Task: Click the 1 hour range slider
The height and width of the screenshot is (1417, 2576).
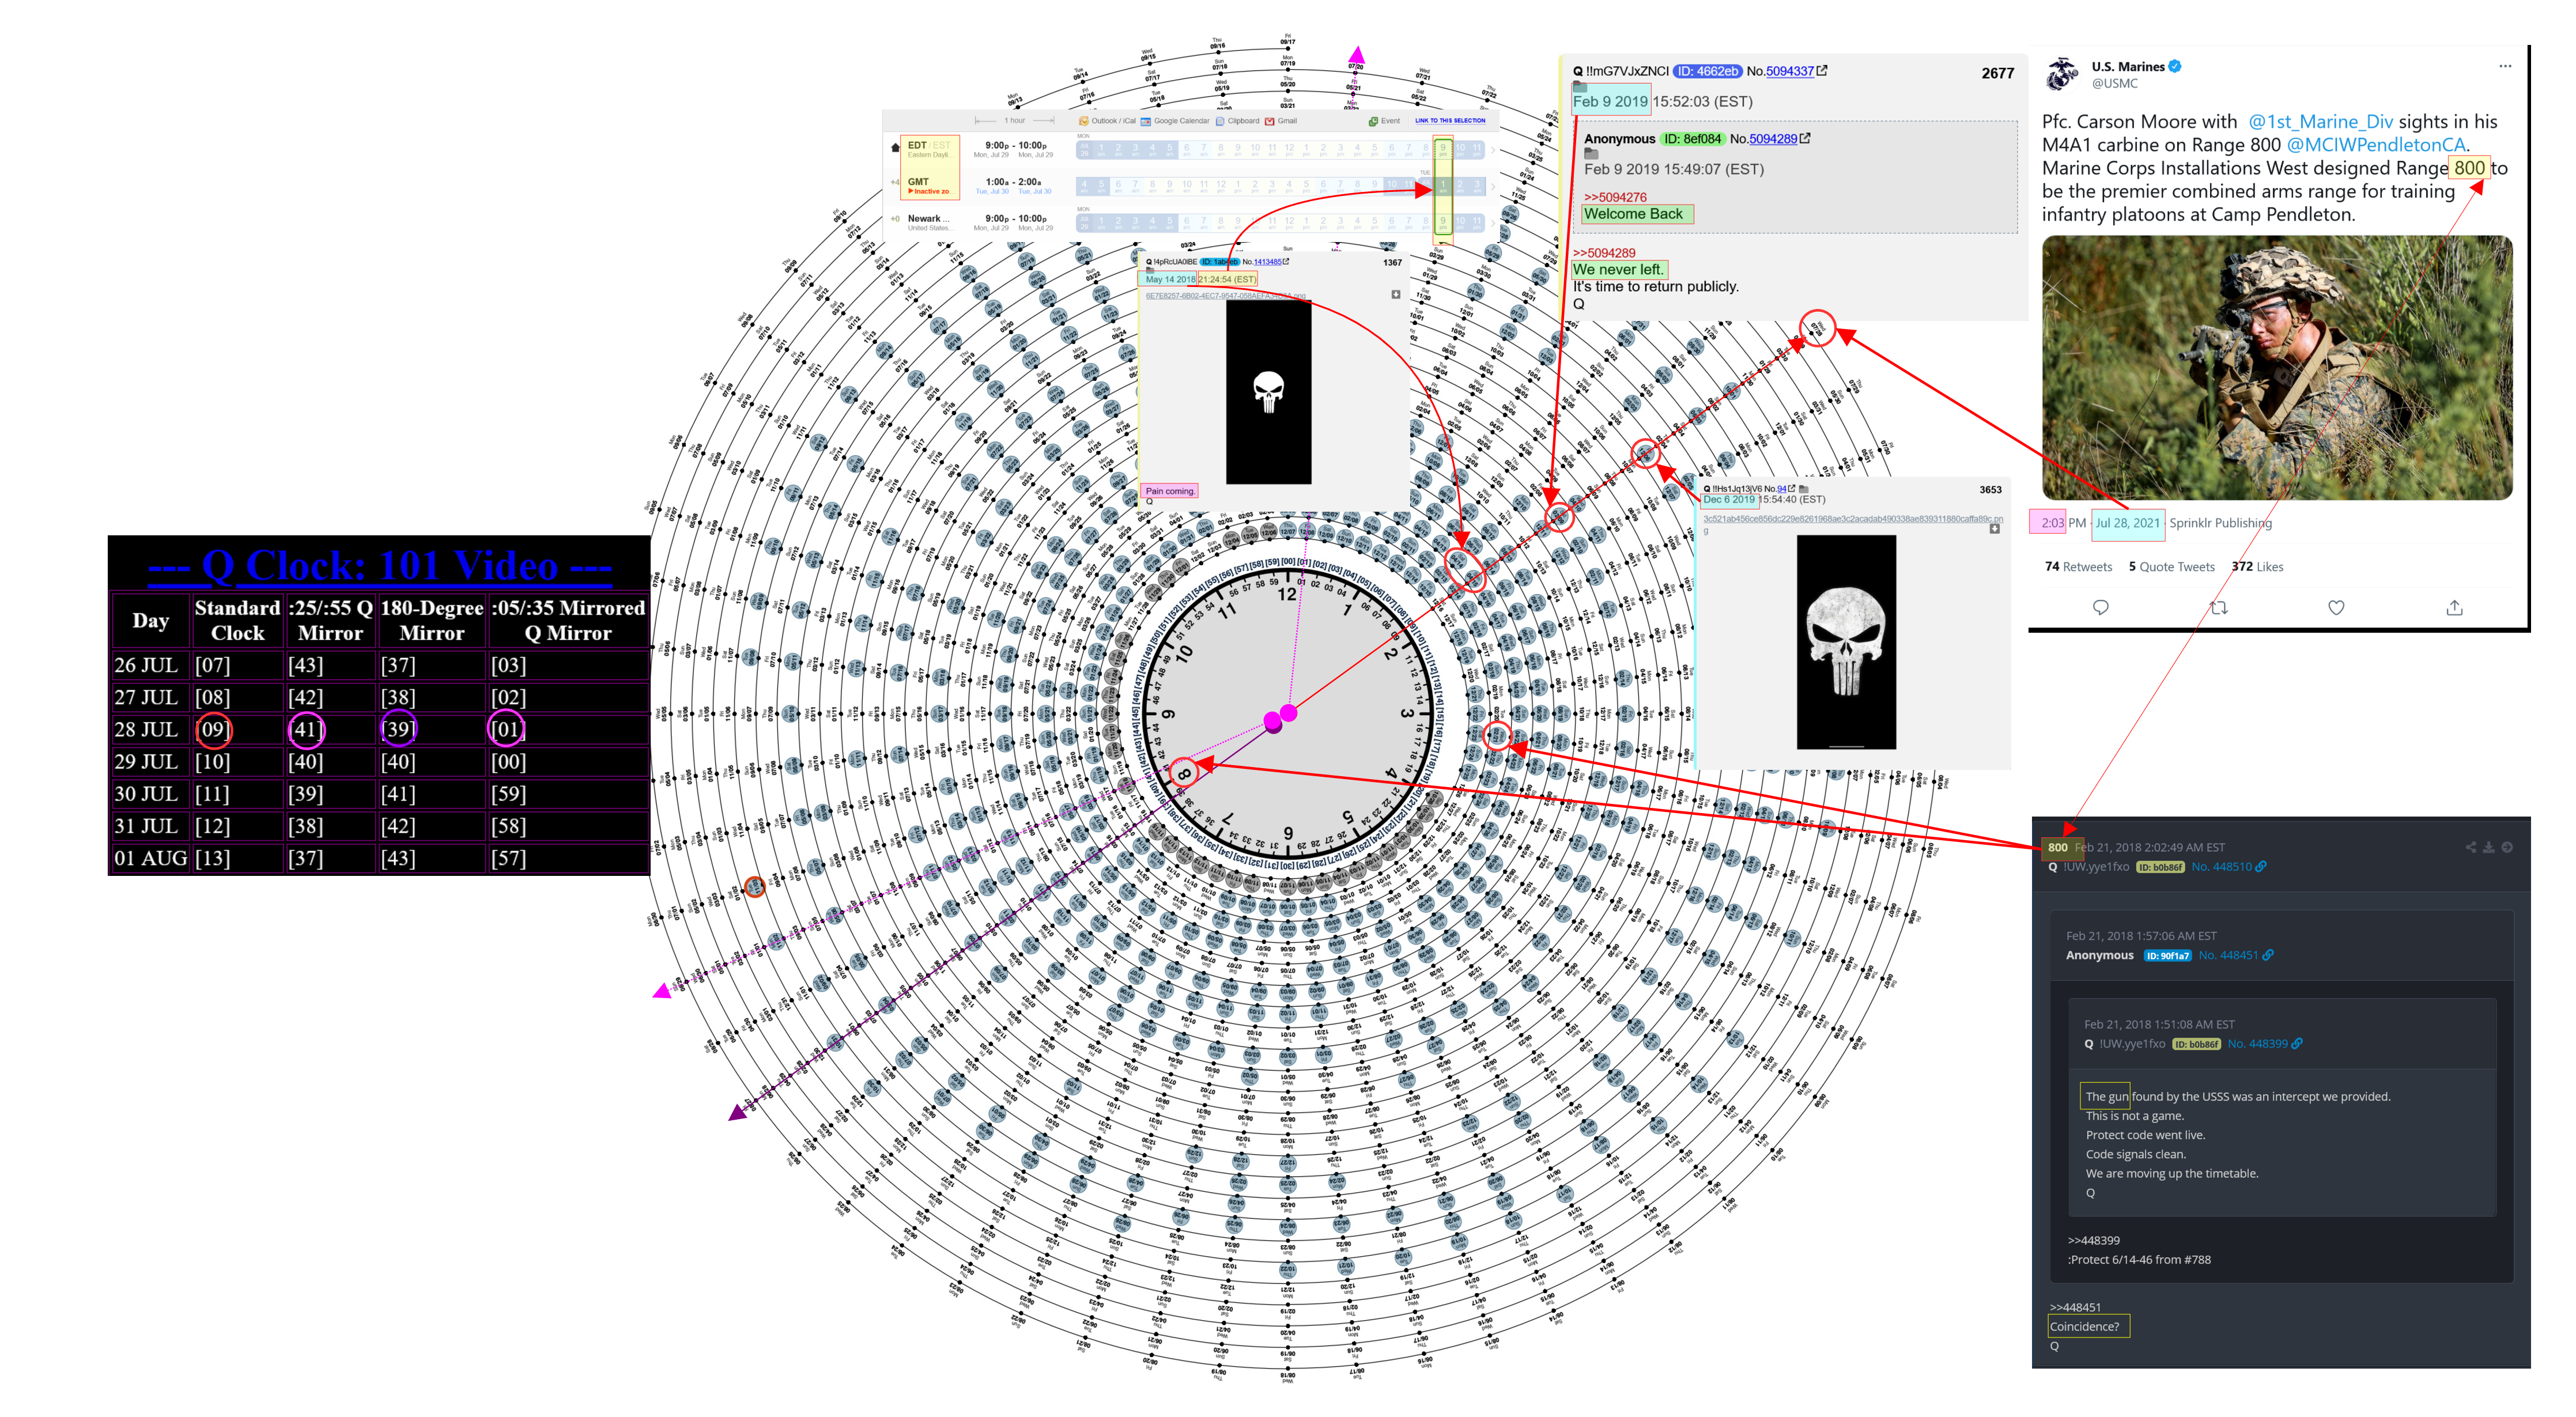Action: [x=1015, y=121]
